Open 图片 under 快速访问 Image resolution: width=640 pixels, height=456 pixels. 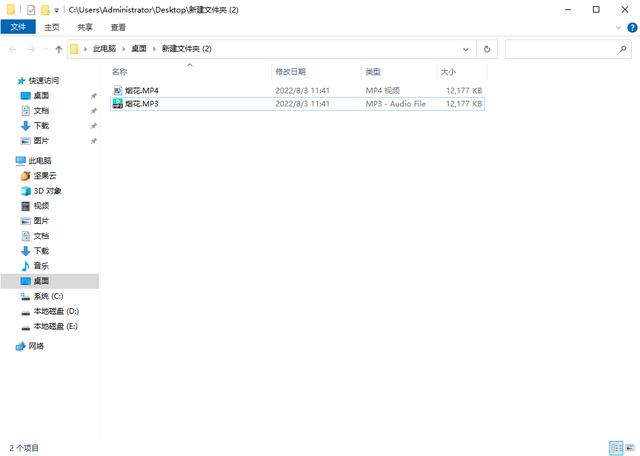(x=41, y=141)
